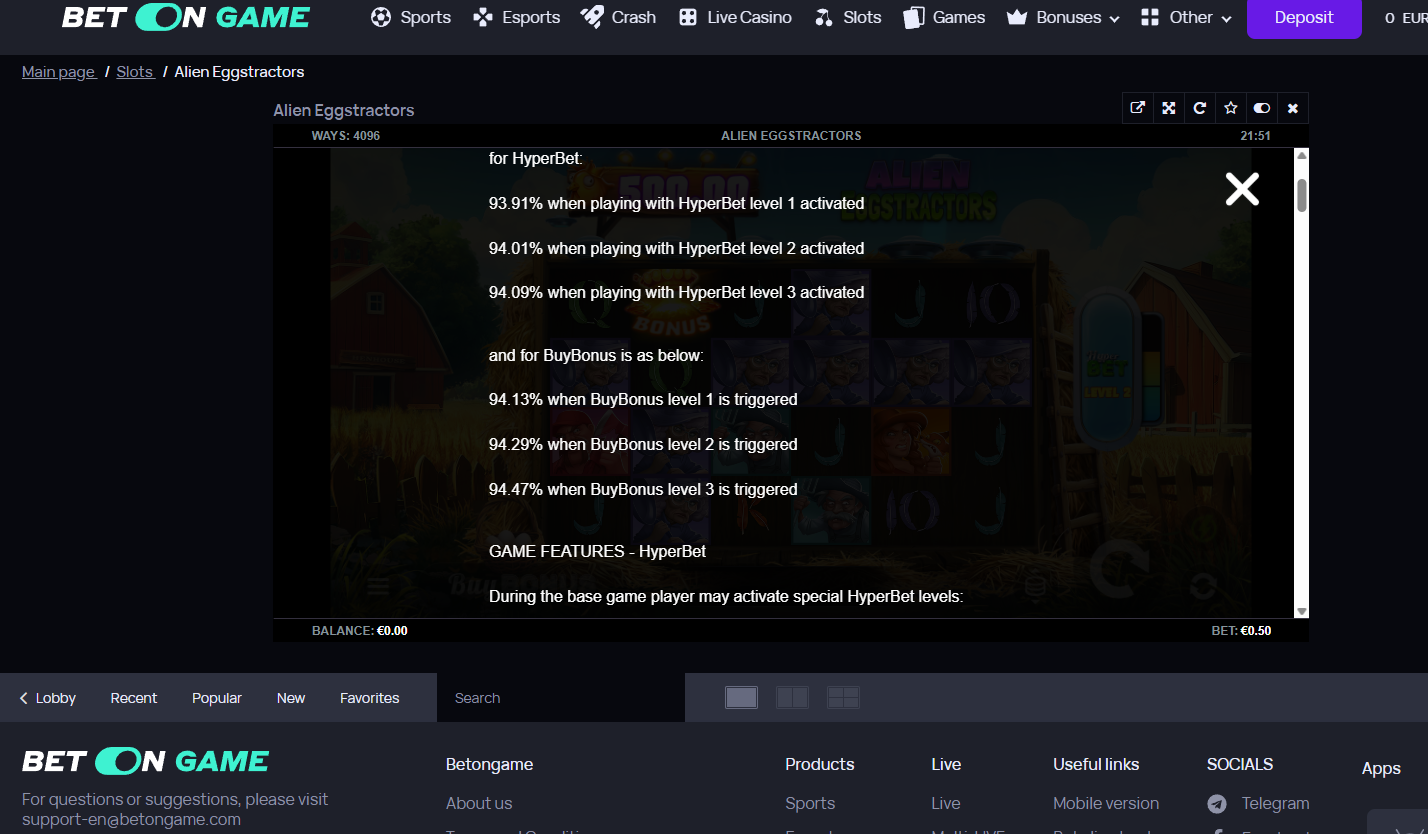Click the grid icon beside Other

(x=1150, y=17)
